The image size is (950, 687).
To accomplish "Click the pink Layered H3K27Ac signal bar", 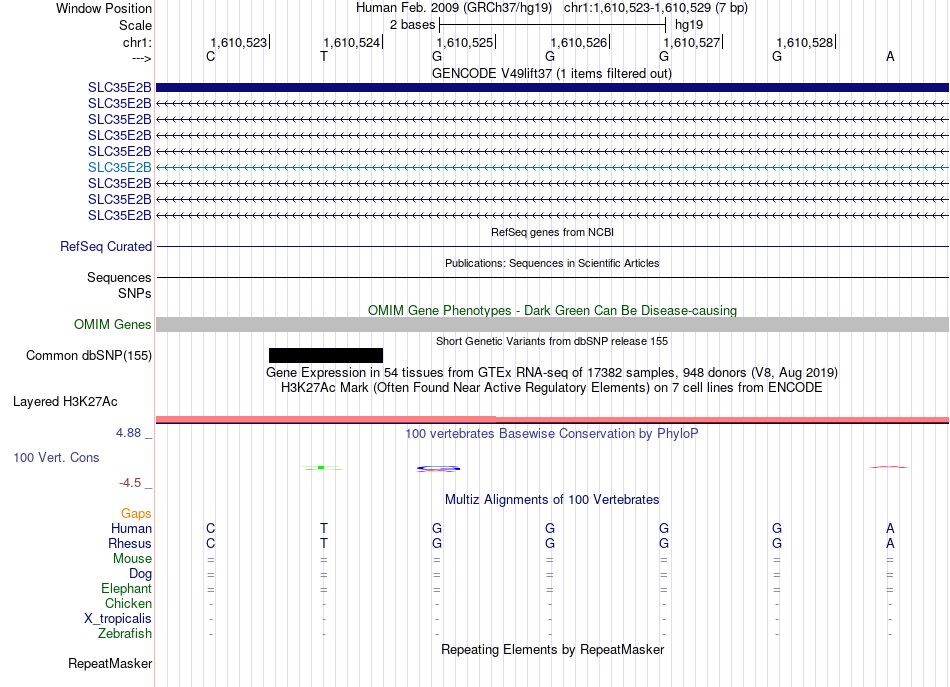I will coord(552,419).
